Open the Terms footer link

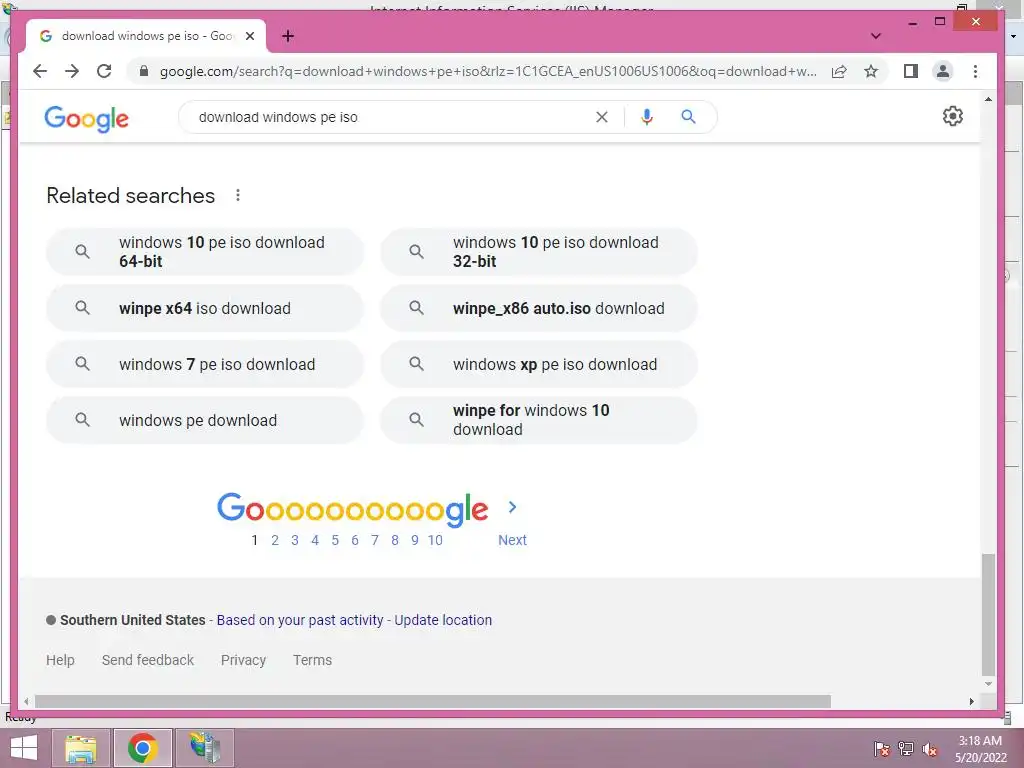tap(312, 660)
